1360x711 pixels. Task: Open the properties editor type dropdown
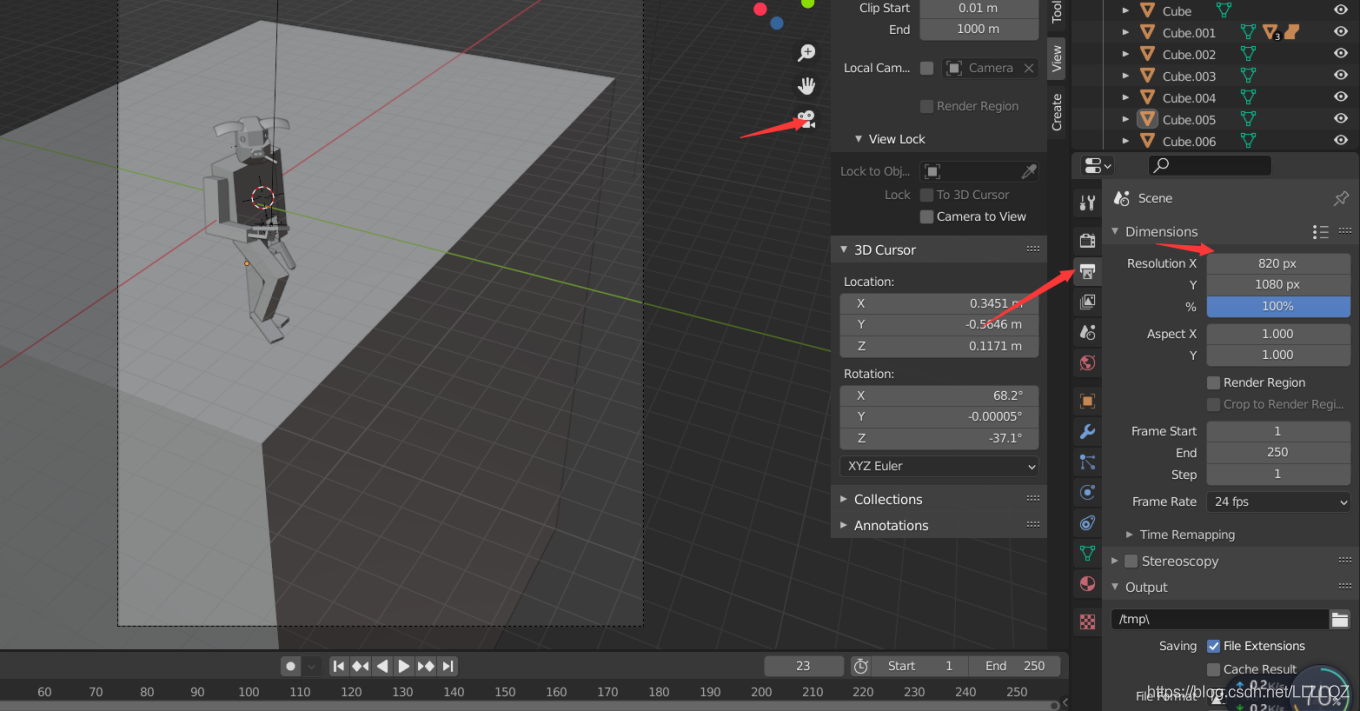click(1098, 165)
